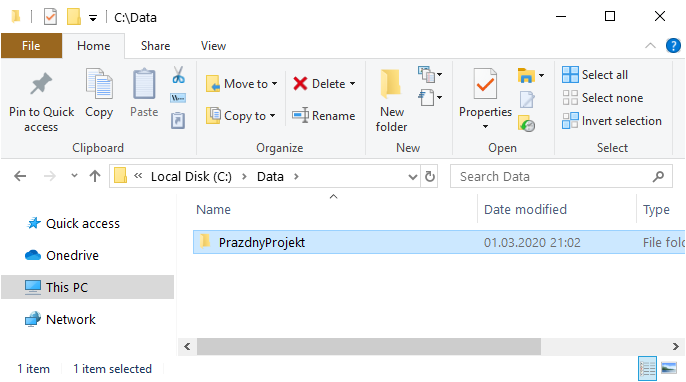
Task: Click the horizontal scrollbar thumb
Action: coord(369,347)
